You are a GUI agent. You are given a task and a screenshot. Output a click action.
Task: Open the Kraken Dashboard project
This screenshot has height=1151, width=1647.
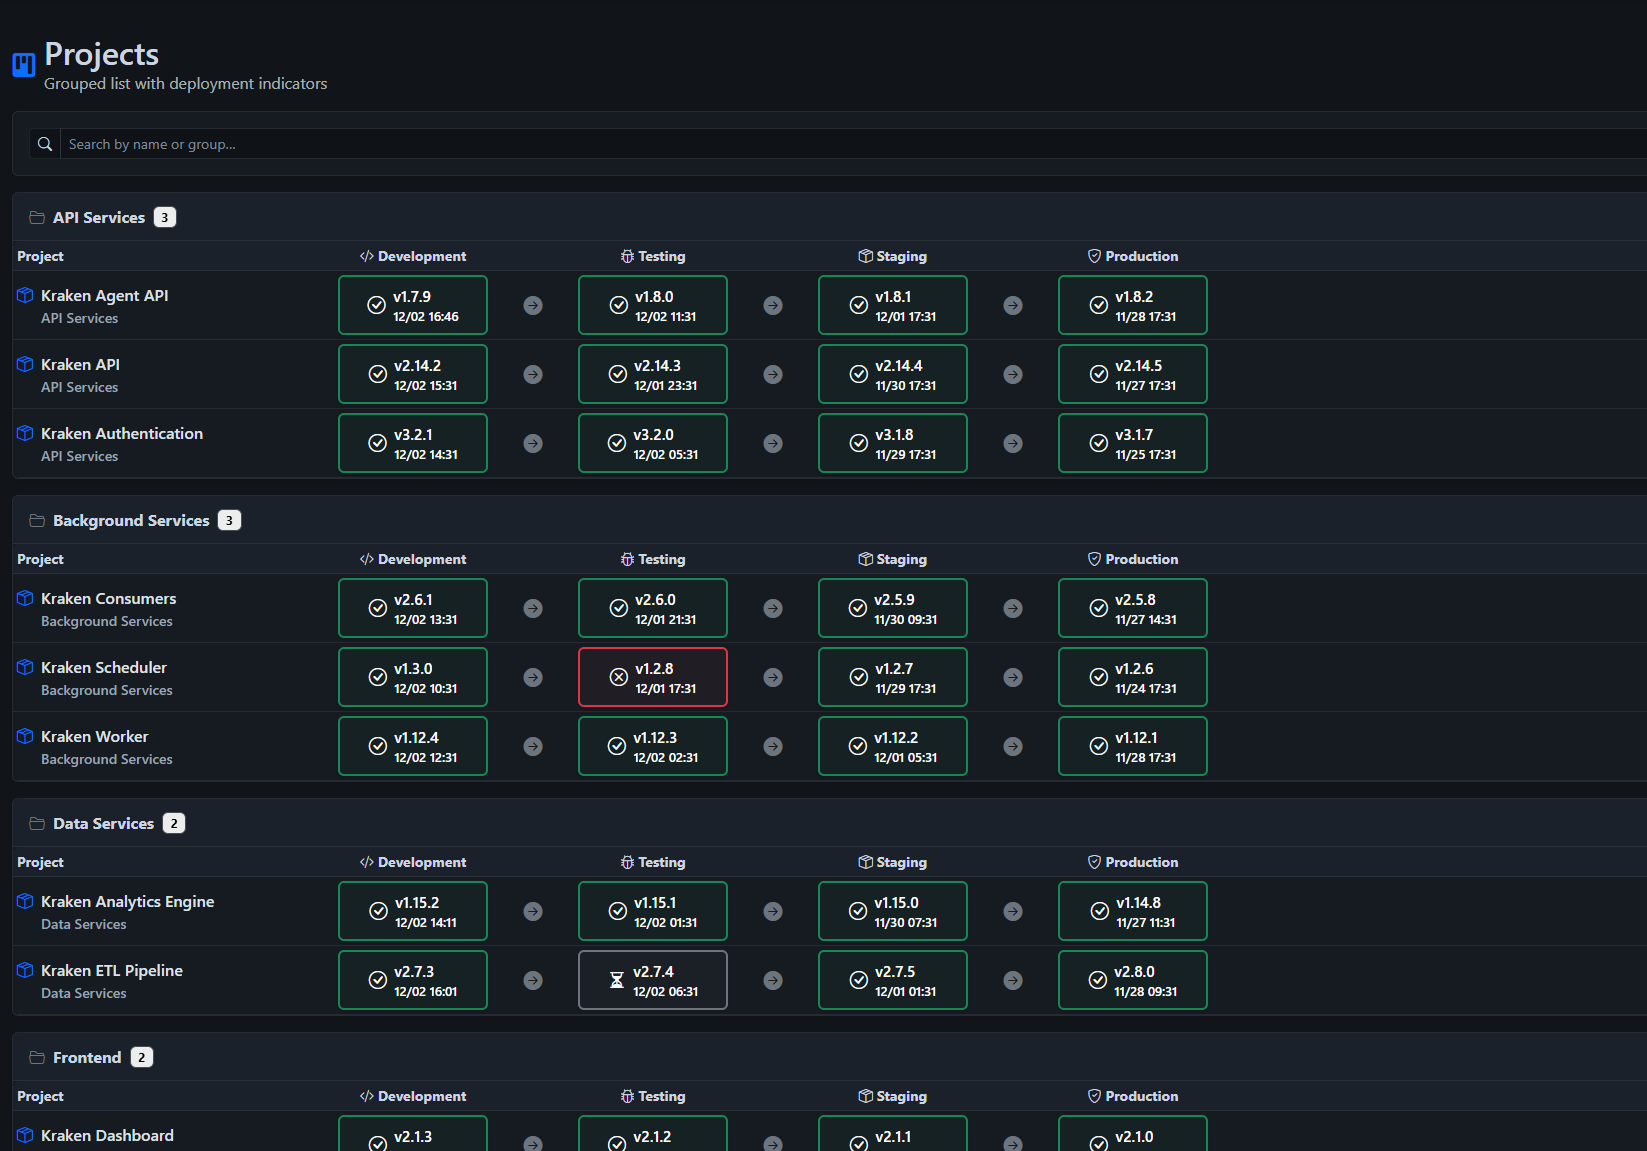tap(106, 1135)
